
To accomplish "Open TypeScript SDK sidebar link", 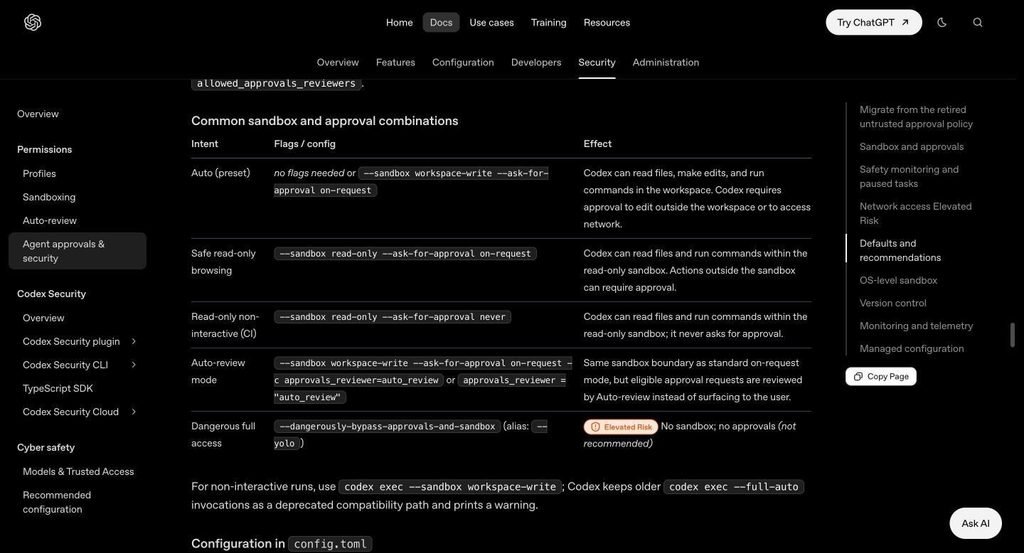I will click(x=57, y=388).
